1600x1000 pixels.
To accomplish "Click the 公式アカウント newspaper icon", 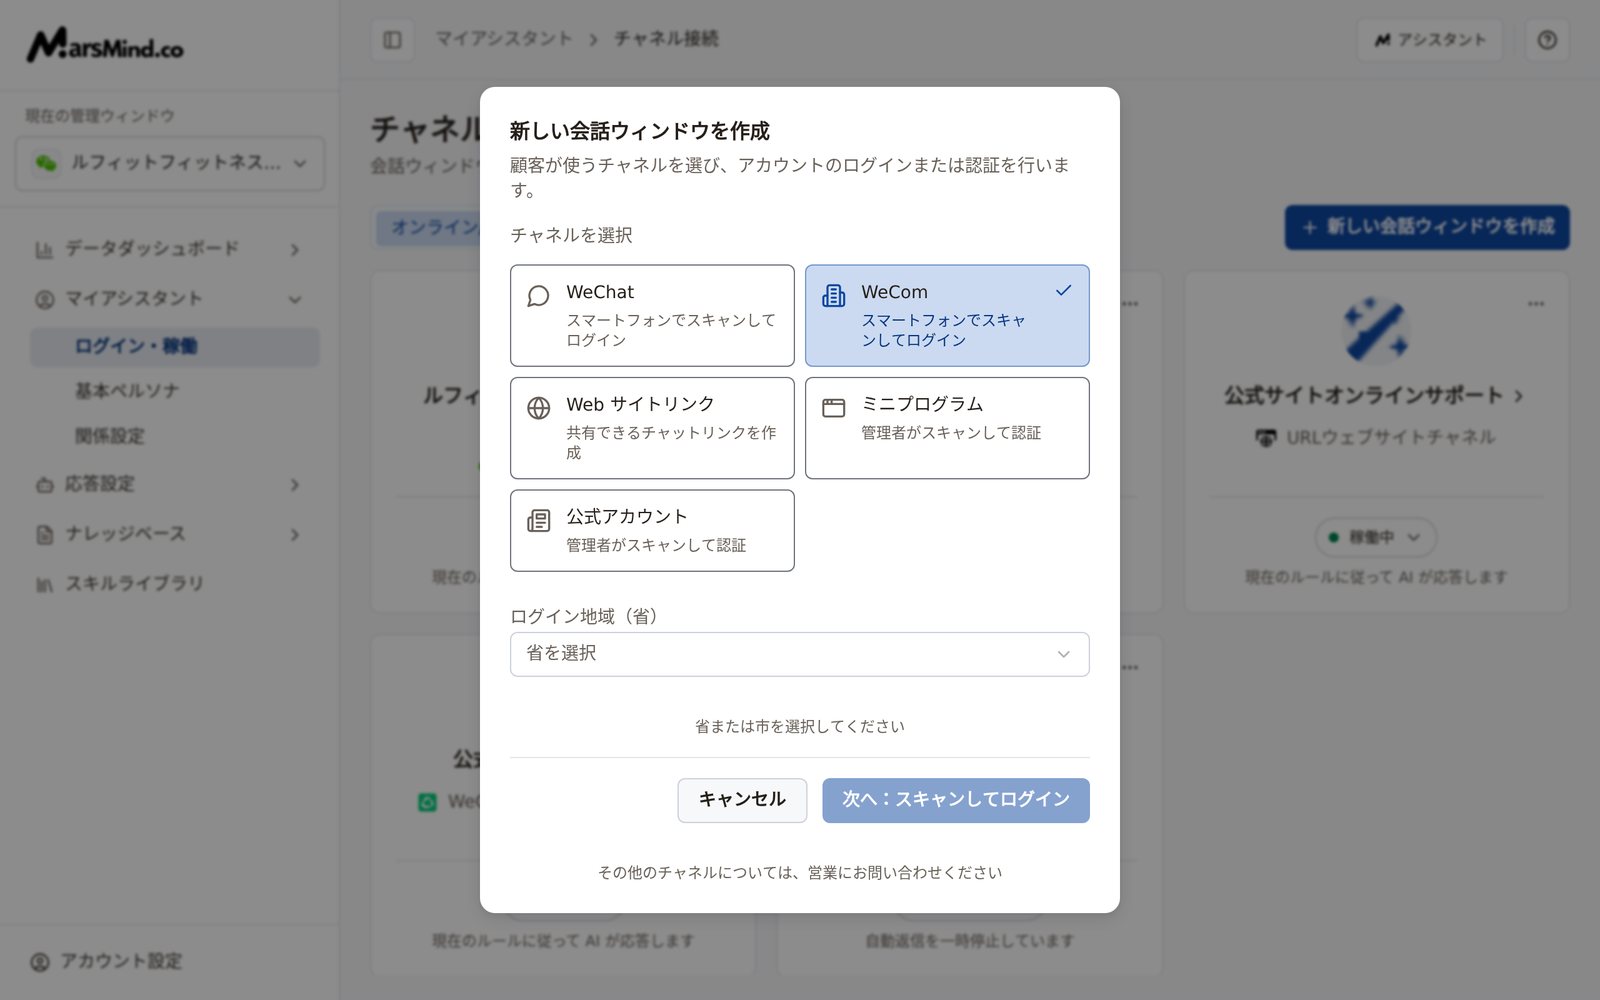I will (538, 520).
